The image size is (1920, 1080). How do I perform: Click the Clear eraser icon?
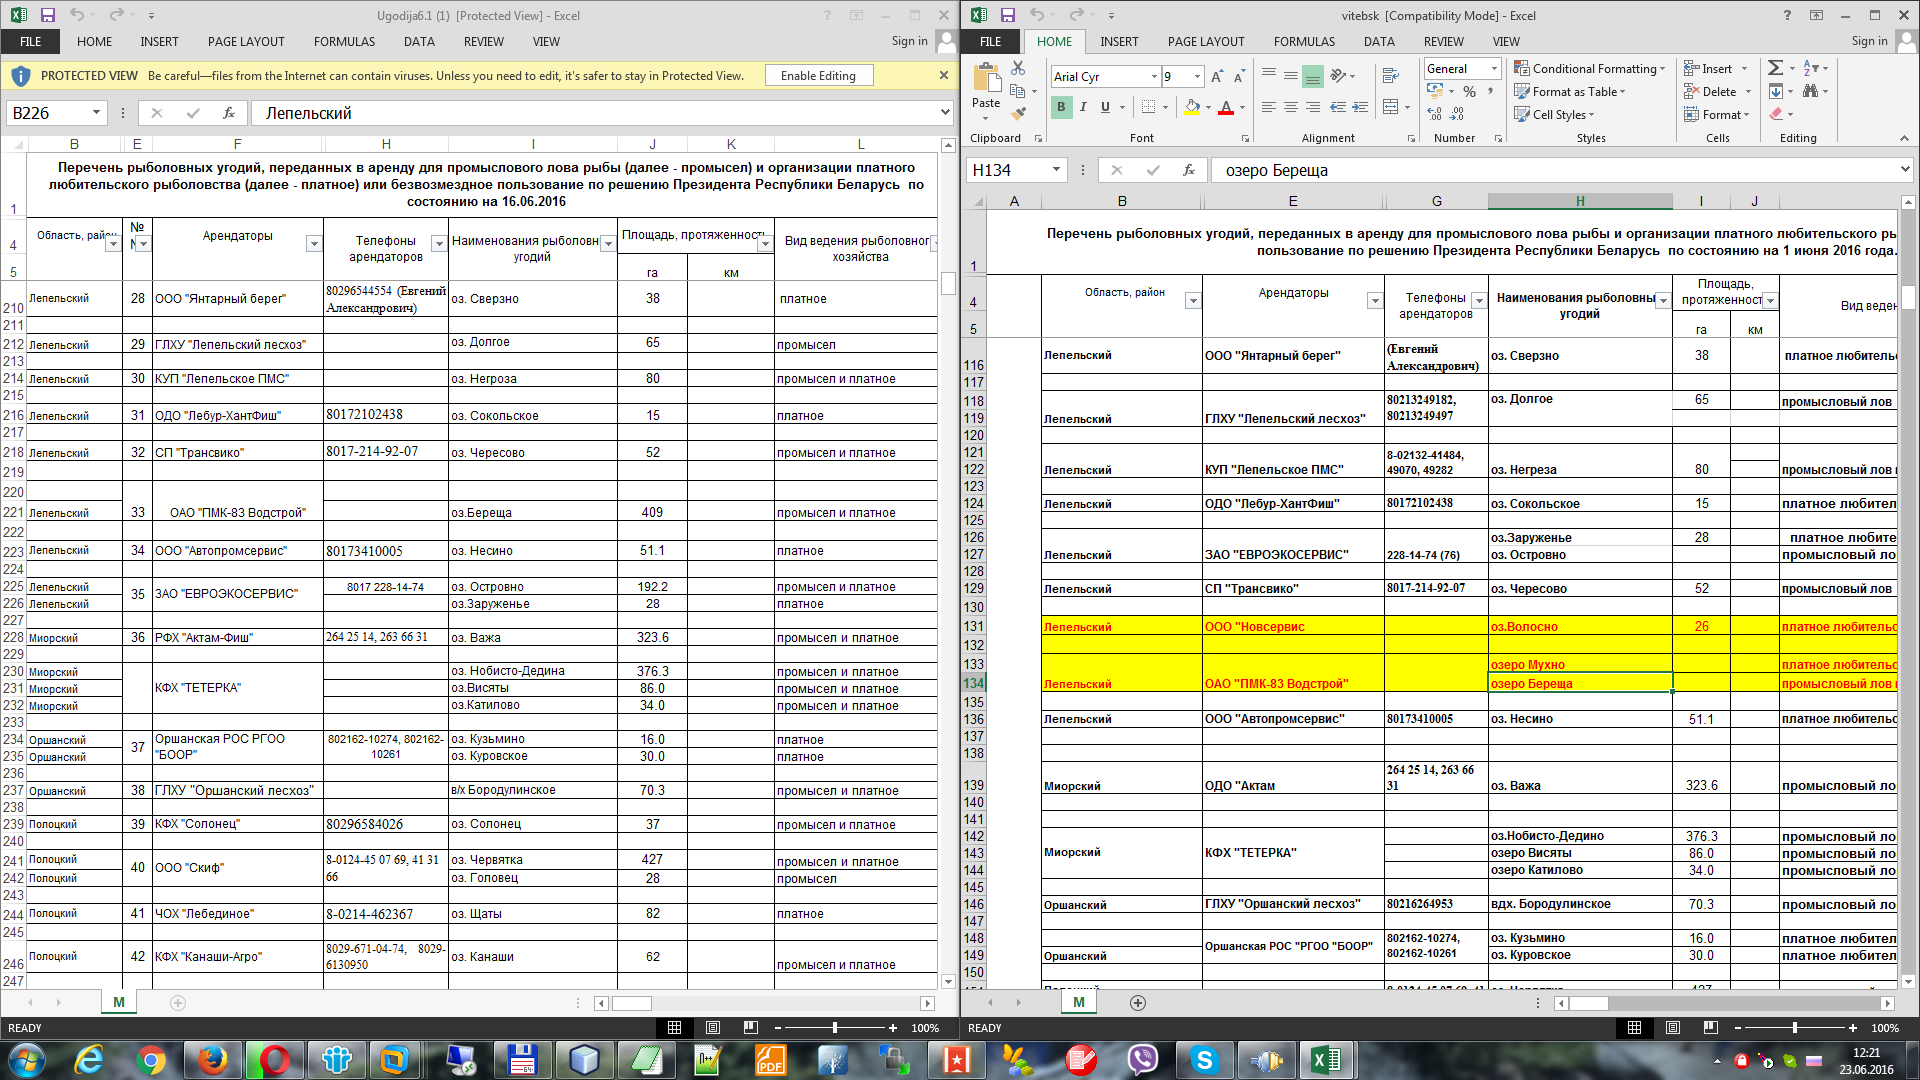[x=1776, y=114]
